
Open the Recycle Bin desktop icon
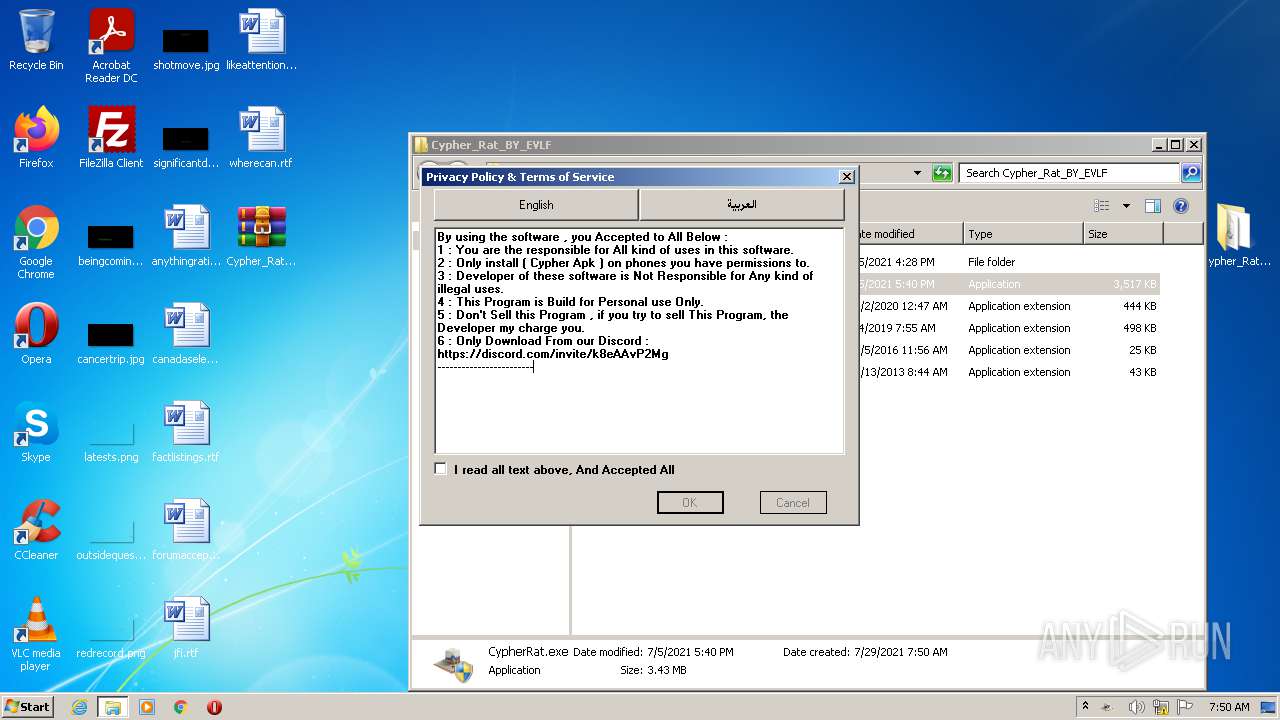pyautogui.click(x=36, y=41)
